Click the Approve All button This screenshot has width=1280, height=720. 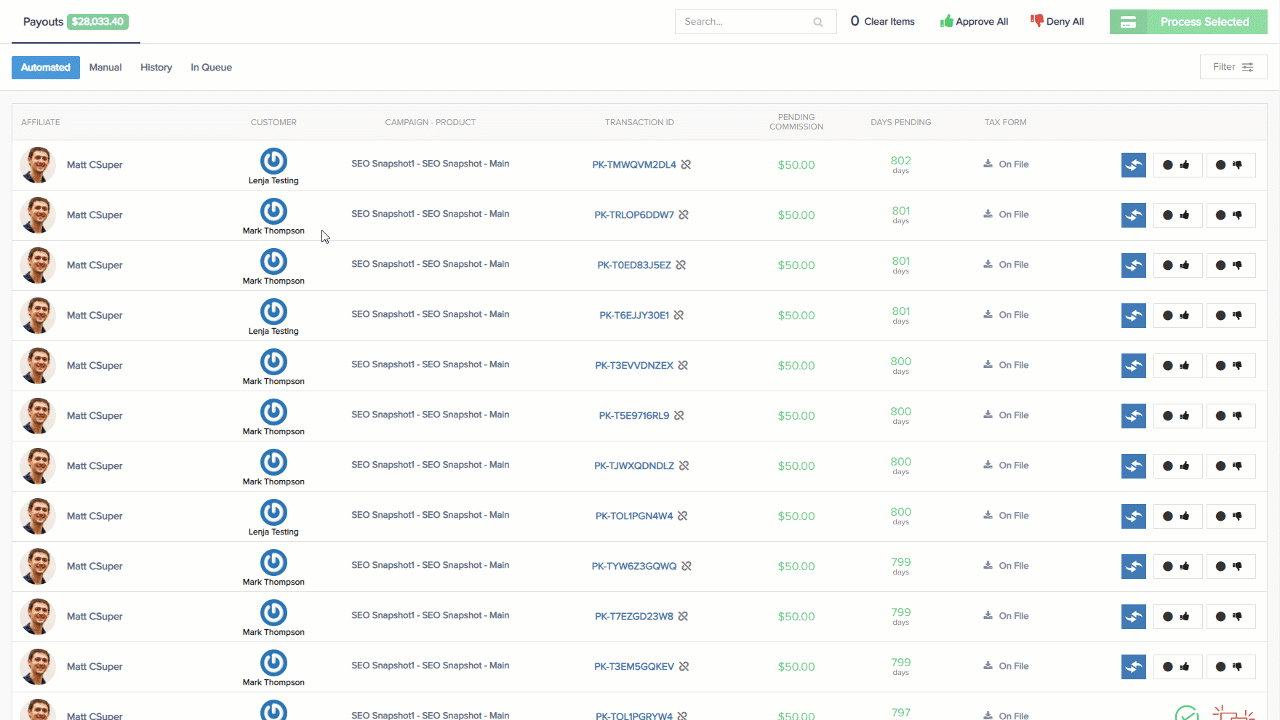[974, 22]
